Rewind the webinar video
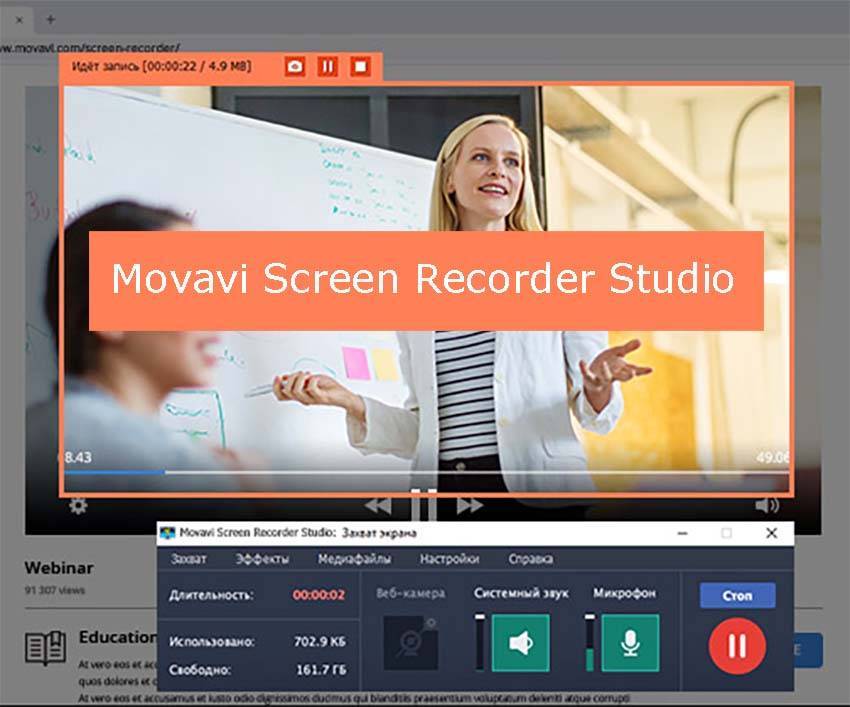The image size is (850, 707). point(378,505)
